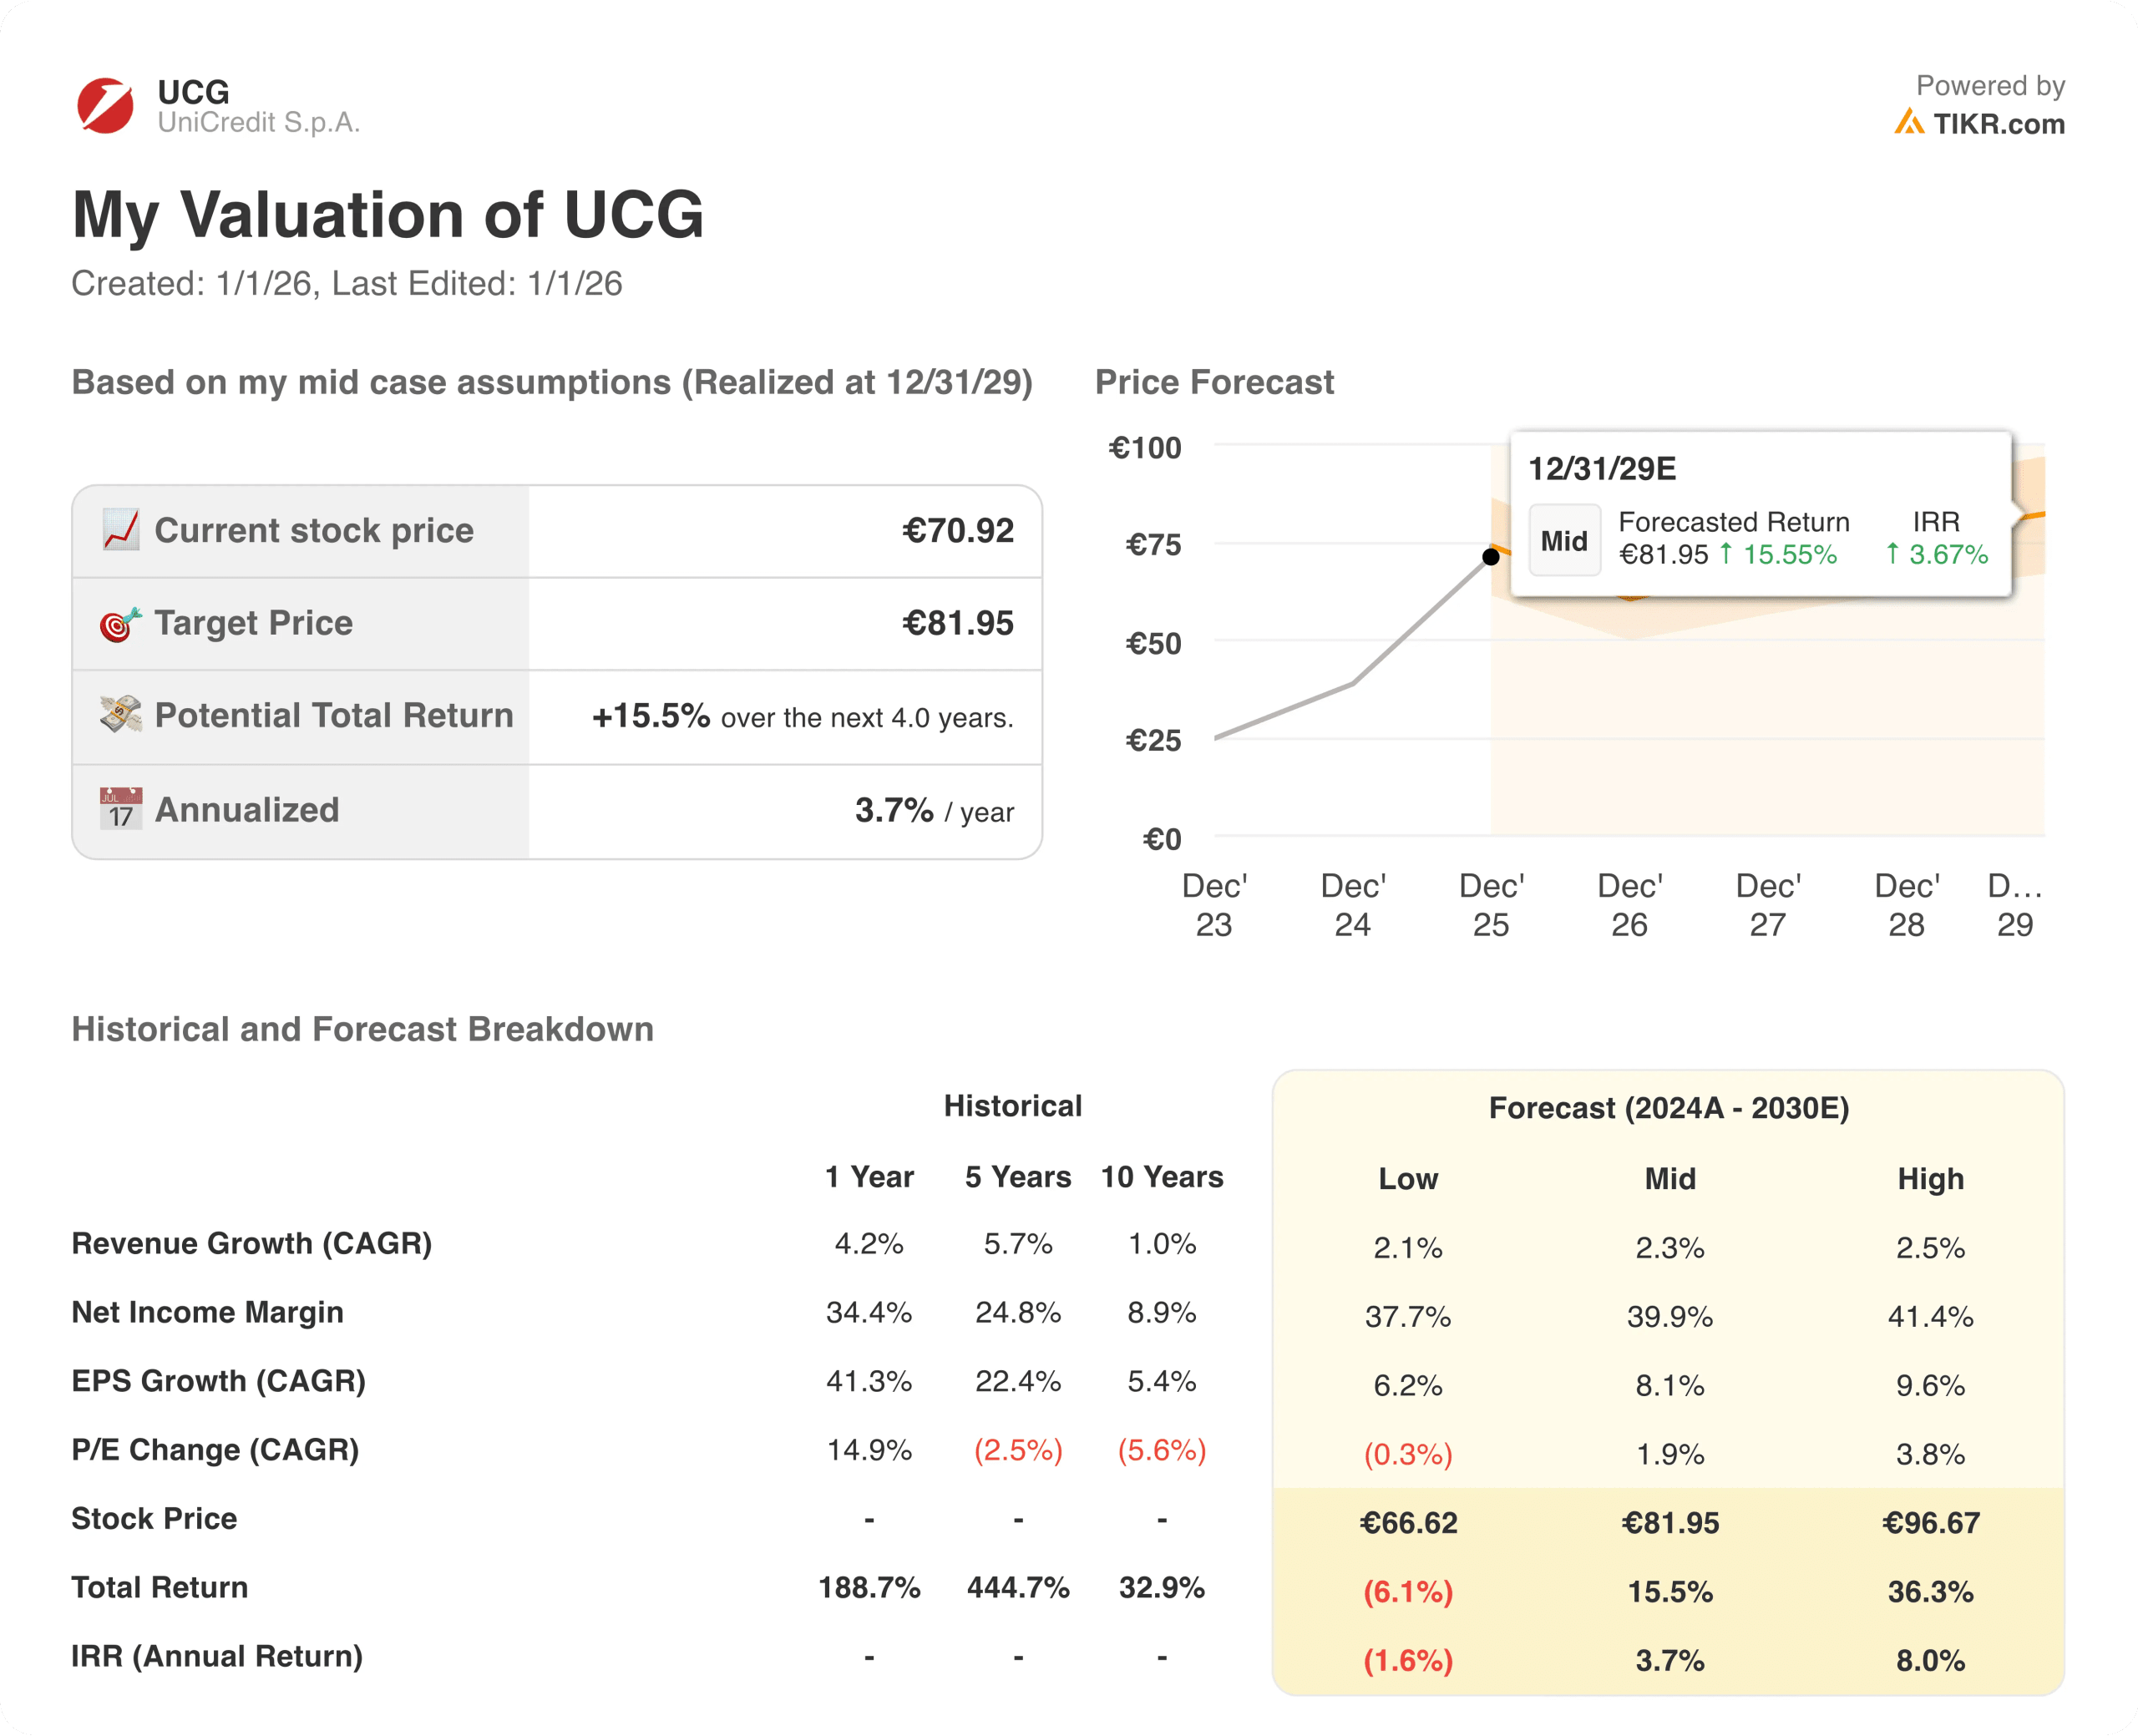Click the money icon beside Potential Total Return

pos(121,715)
